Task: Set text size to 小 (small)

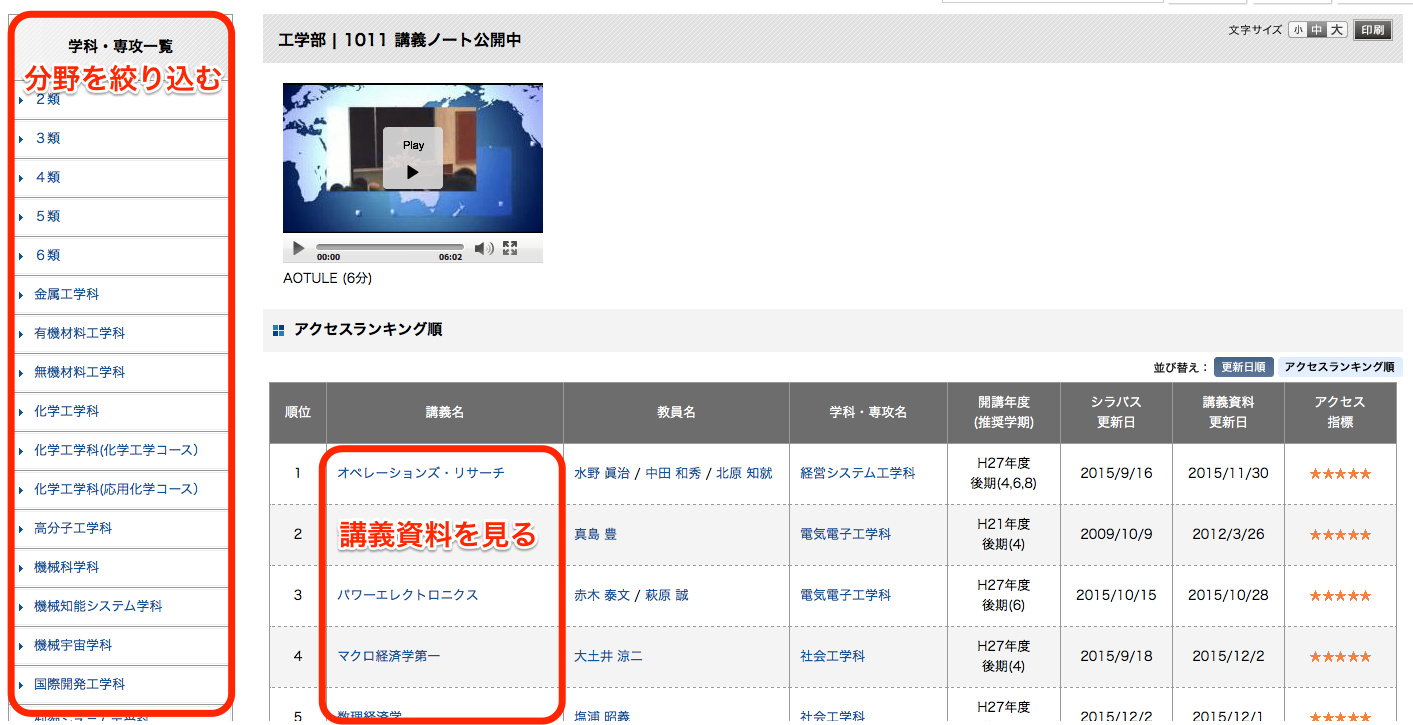Action: click(x=1298, y=30)
